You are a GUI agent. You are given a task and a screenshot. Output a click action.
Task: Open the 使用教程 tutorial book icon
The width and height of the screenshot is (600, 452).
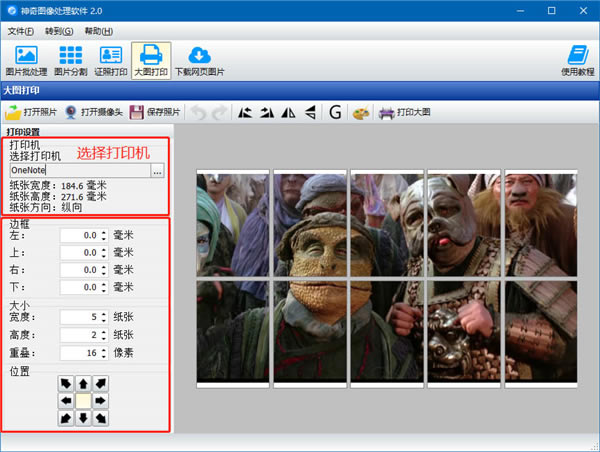point(575,61)
